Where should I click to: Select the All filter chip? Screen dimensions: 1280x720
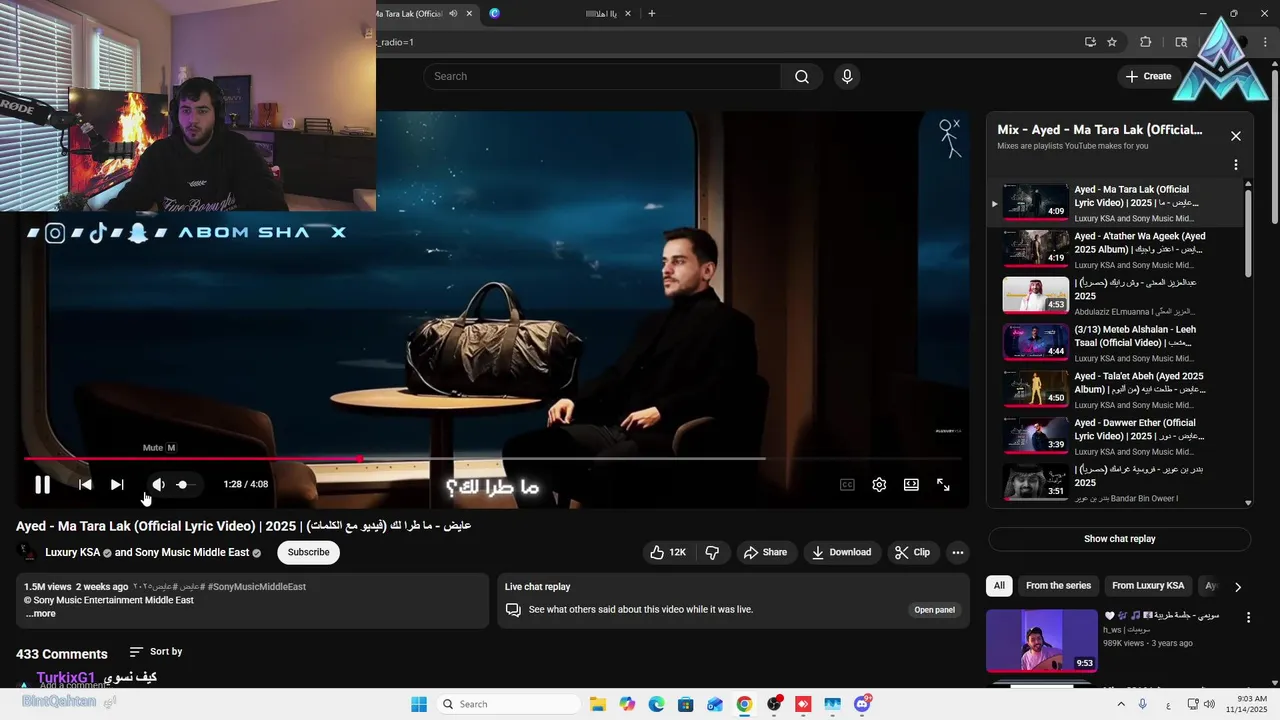click(x=999, y=586)
